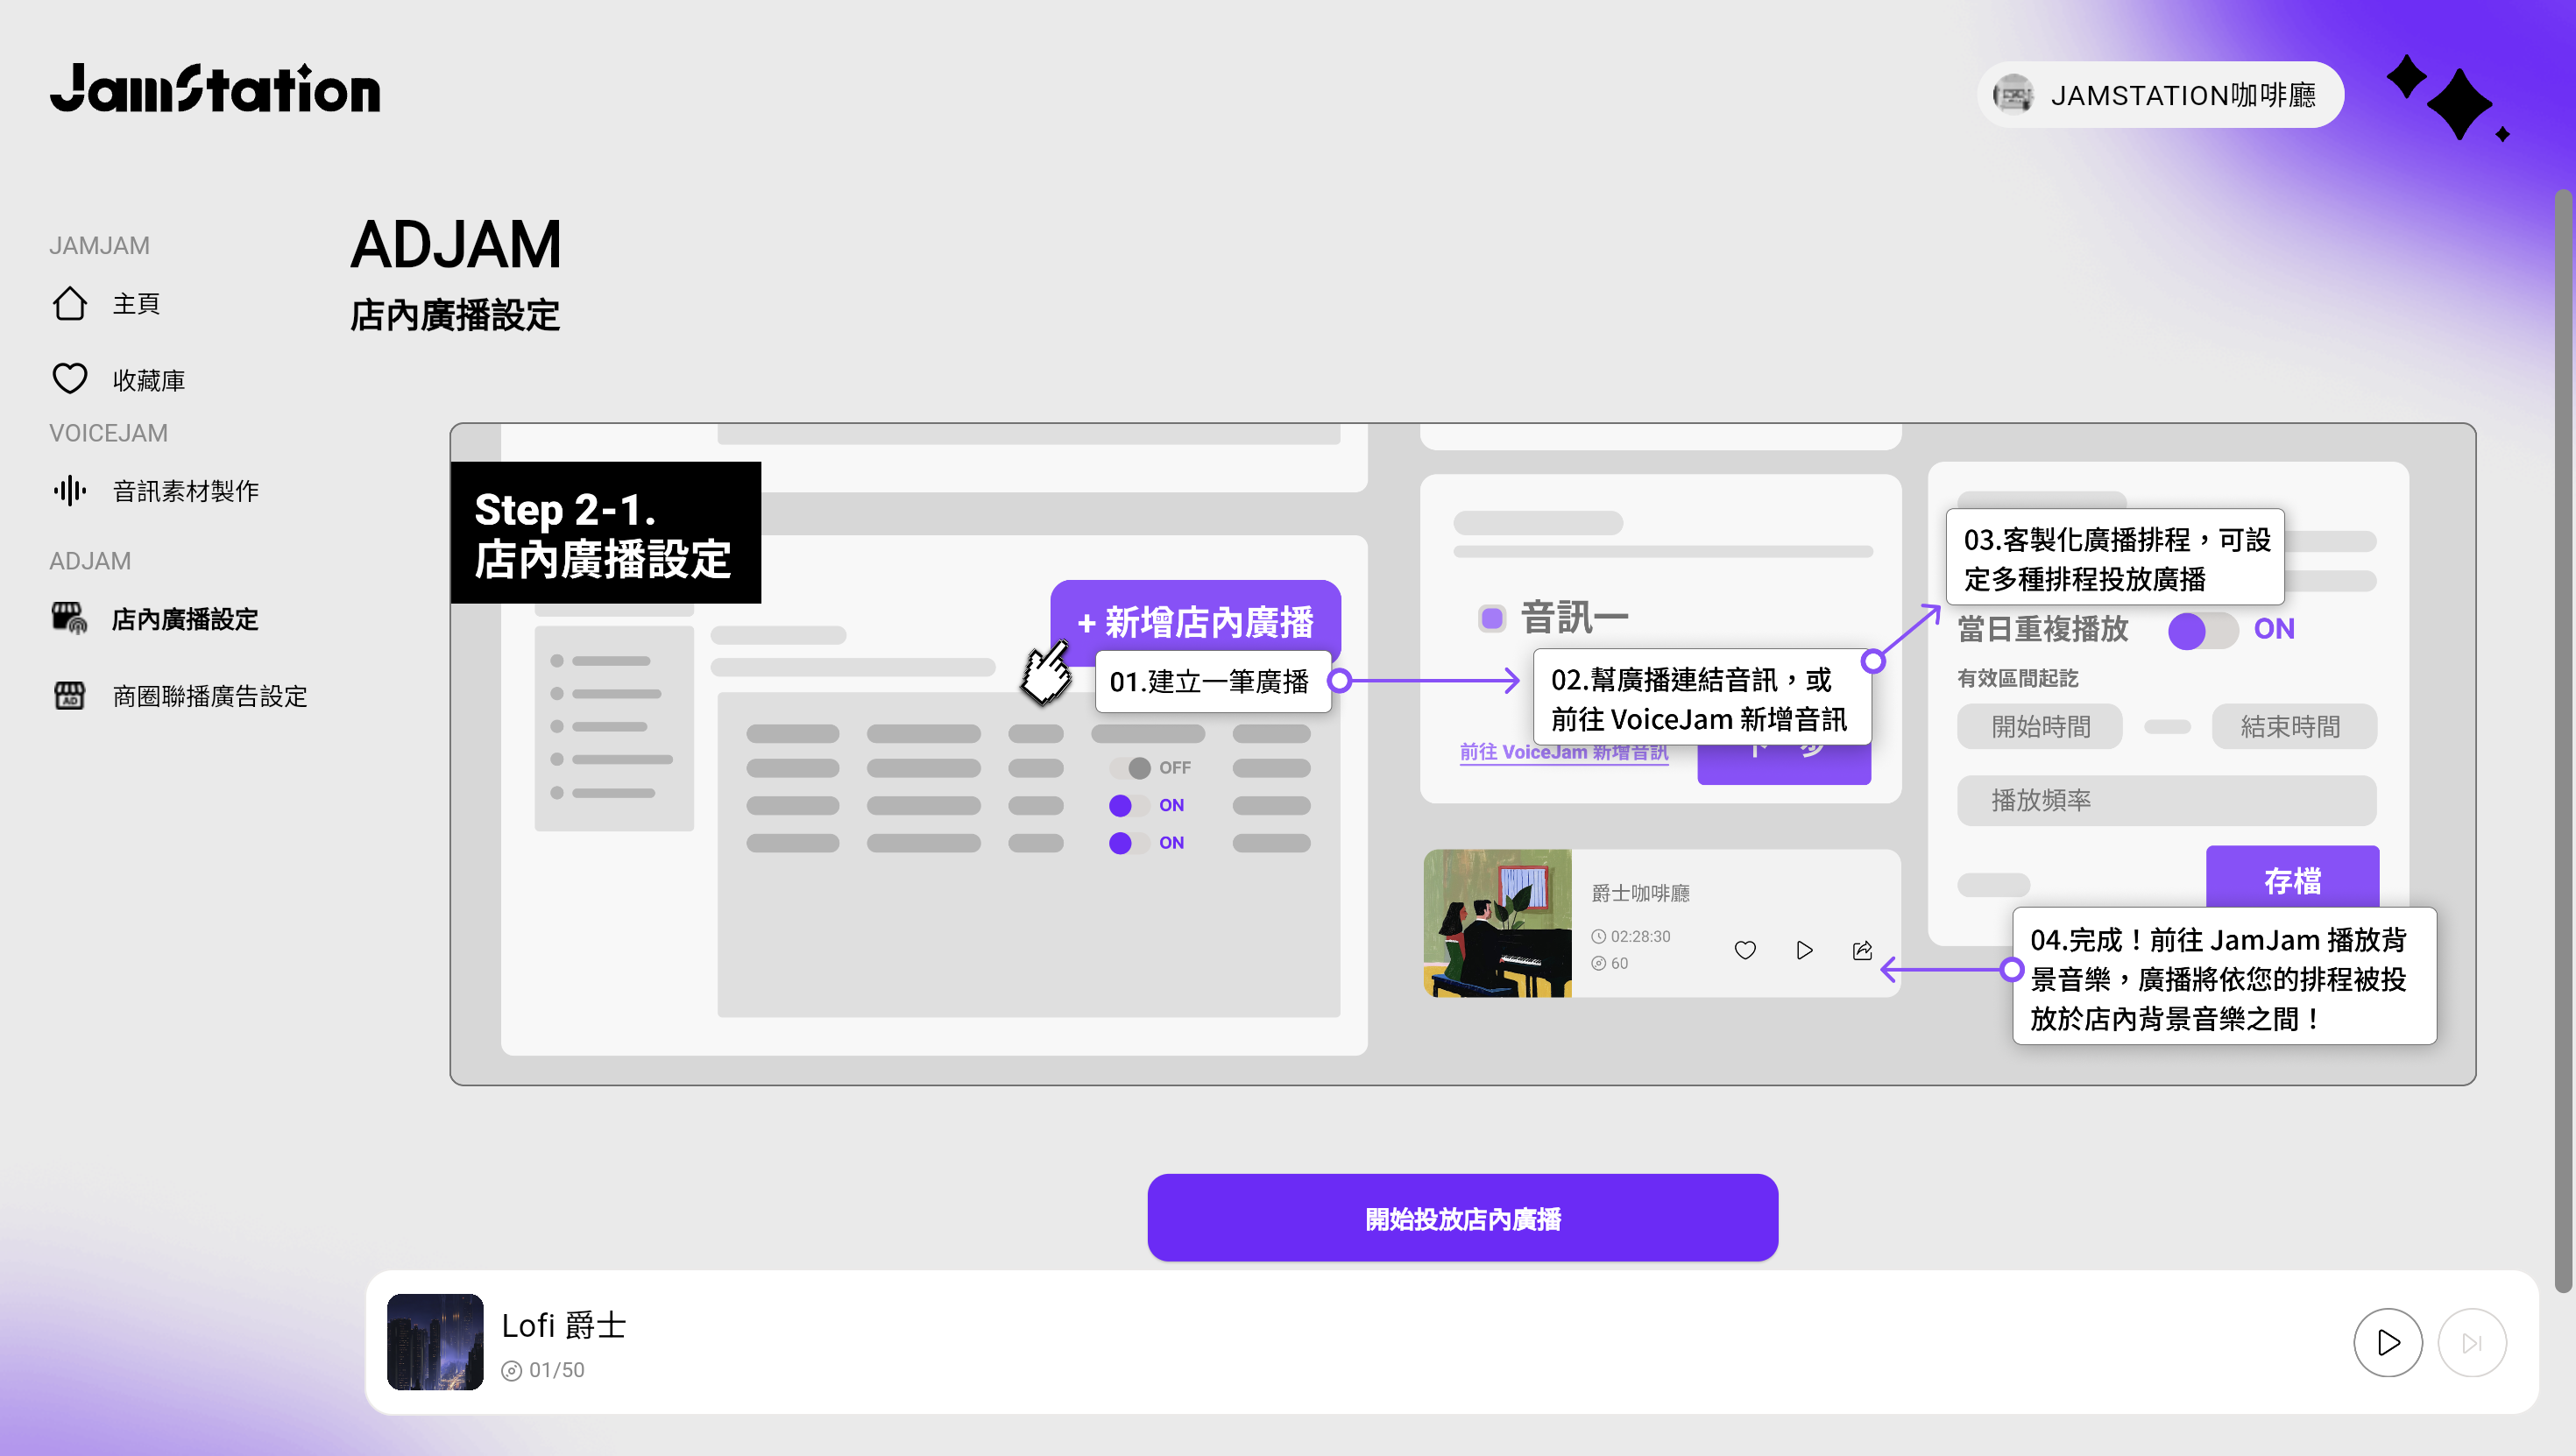
Task: Click the Step 2-1 tutorial image
Action: click(1462, 754)
